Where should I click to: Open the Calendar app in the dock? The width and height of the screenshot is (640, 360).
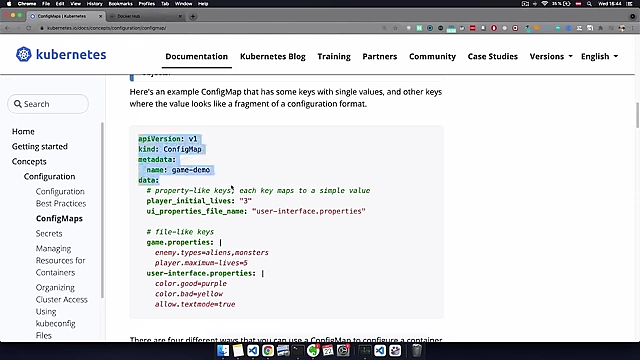[x=328, y=351]
